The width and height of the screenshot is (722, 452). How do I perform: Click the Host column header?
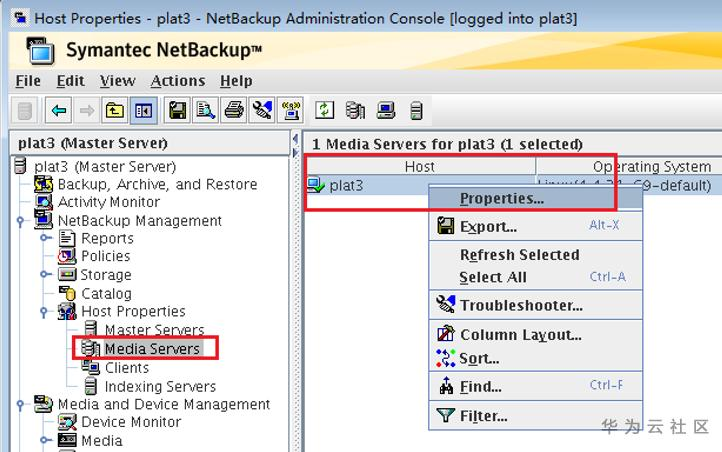click(420, 166)
